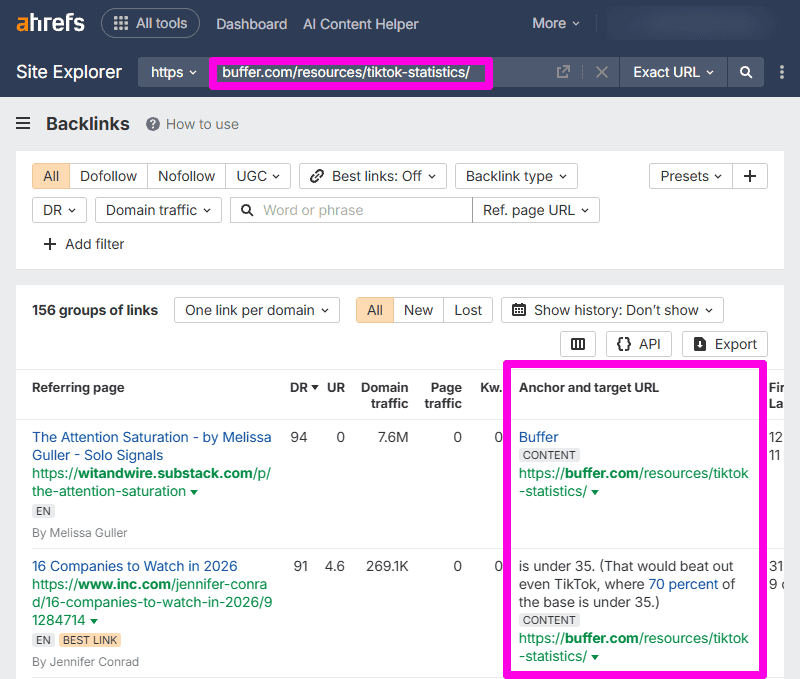This screenshot has width=800, height=679.
Task: Open the witandwire.substack.com URL link
Action: click(x=152, y=482)
